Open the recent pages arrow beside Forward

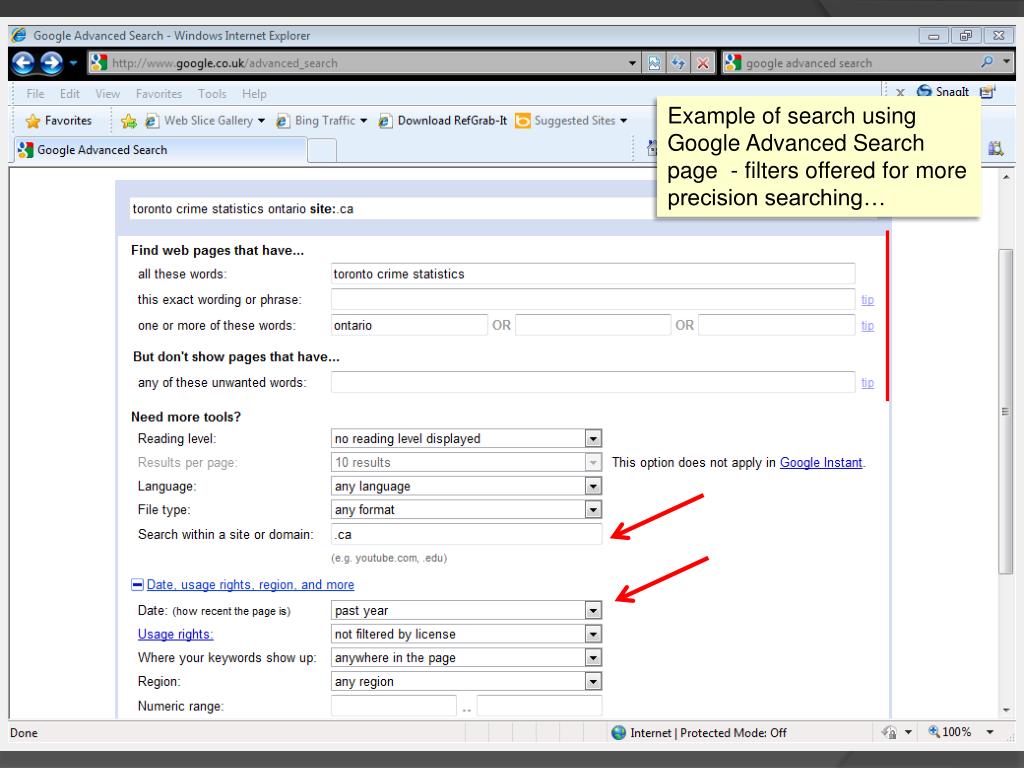point(73,63)
